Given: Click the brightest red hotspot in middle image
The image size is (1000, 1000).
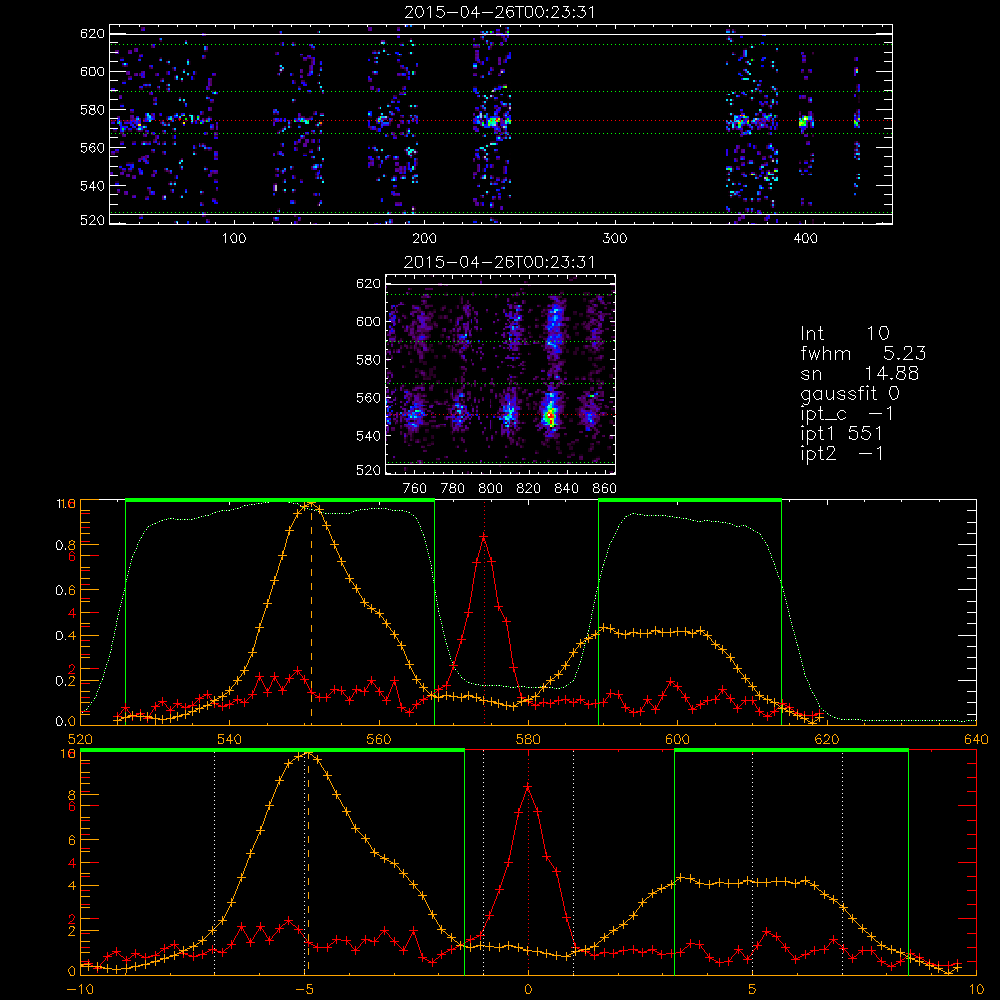Looking at the screenshot, I should (x=549, y=416).
